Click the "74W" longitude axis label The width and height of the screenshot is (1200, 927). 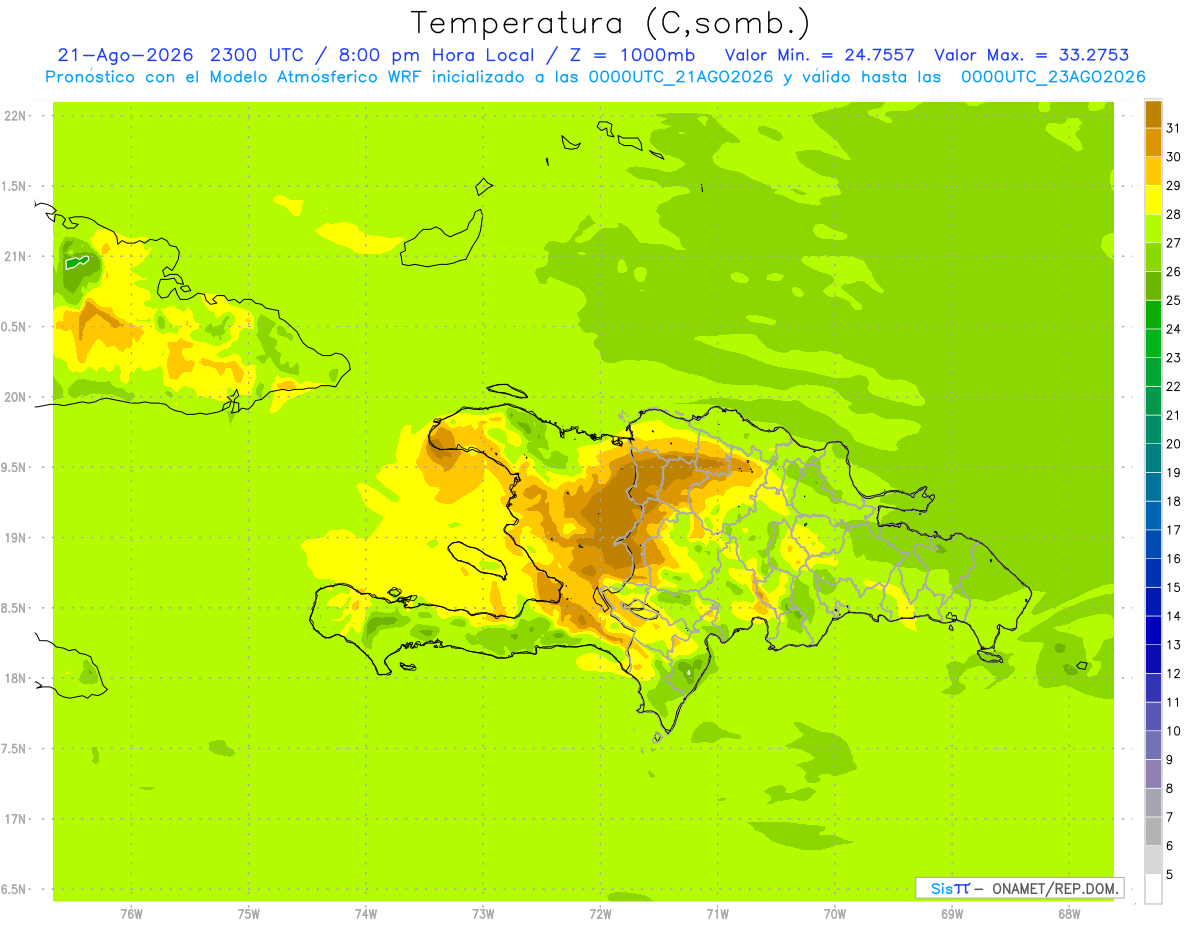pos(366,914)
